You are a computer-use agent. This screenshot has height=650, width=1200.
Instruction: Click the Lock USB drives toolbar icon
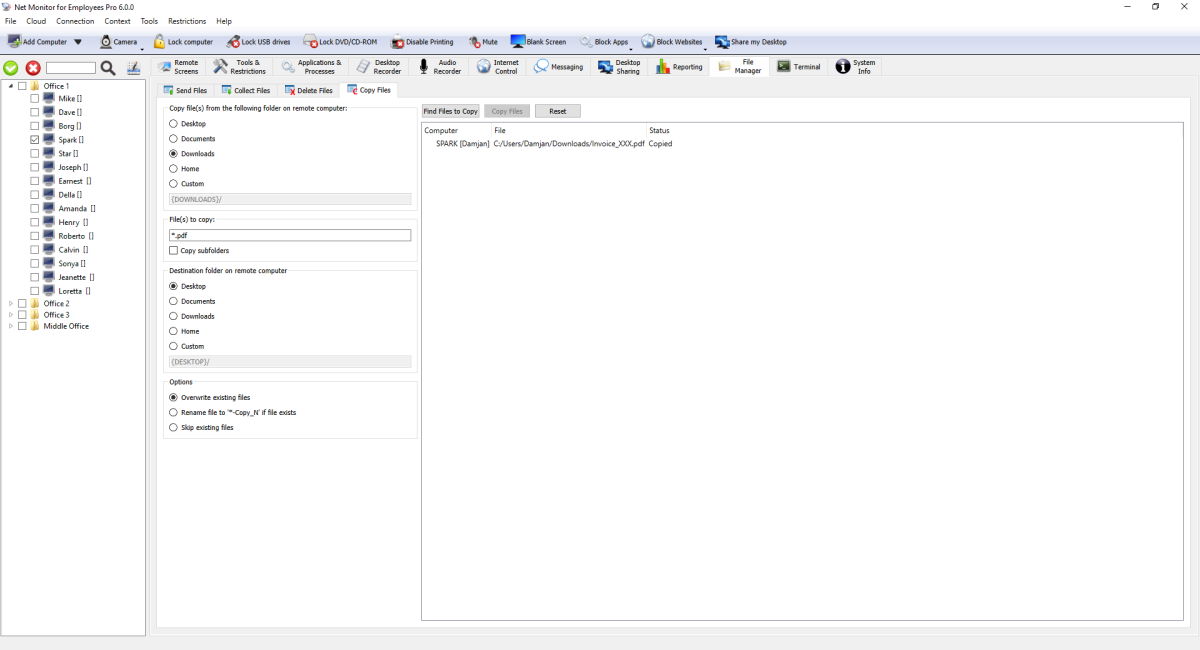pos(234,42)
